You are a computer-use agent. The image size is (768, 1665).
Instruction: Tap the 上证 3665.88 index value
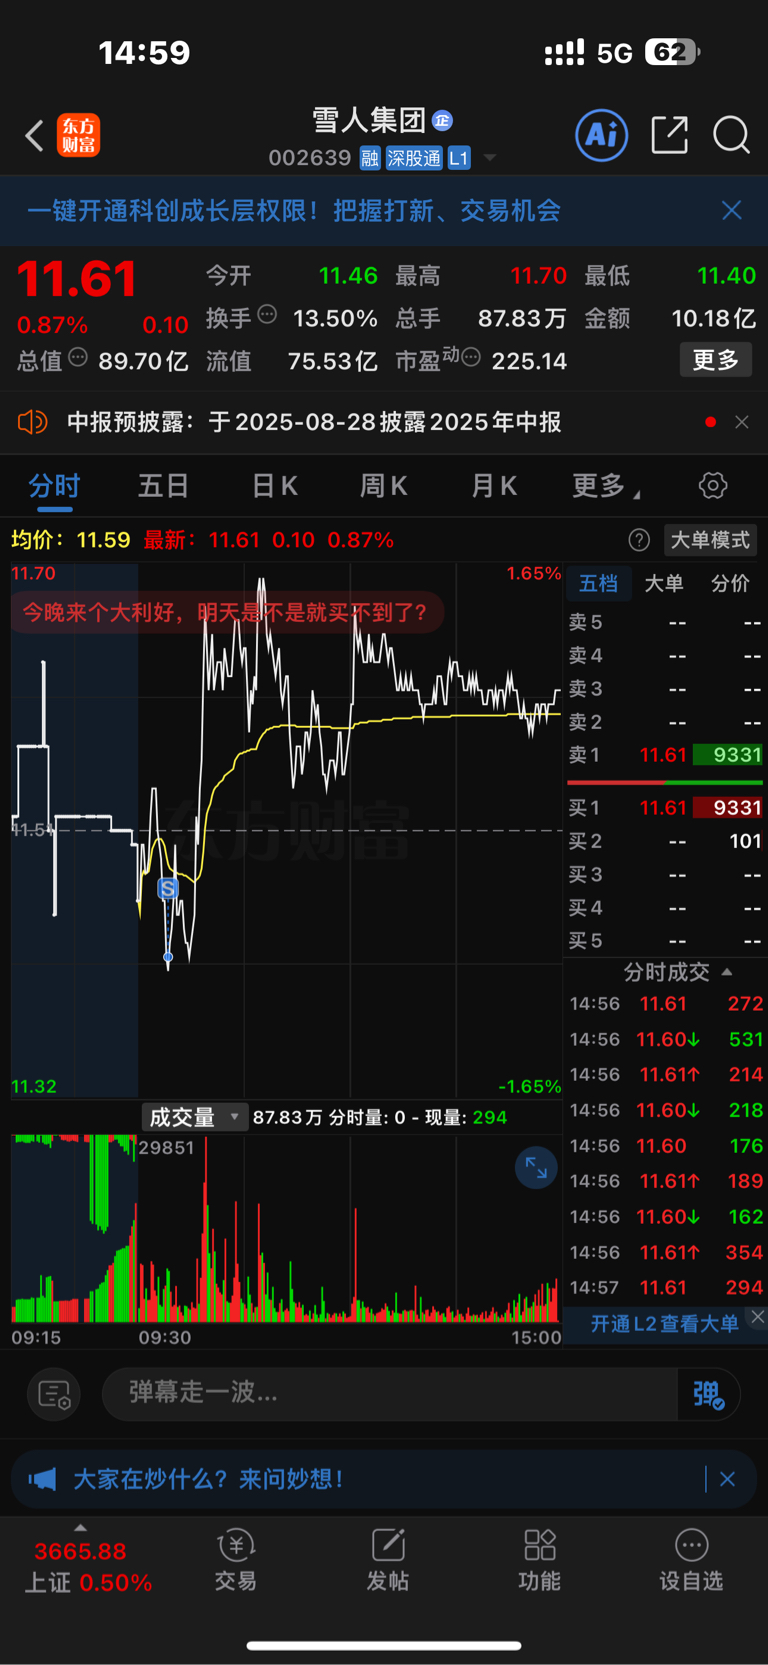80,1552
